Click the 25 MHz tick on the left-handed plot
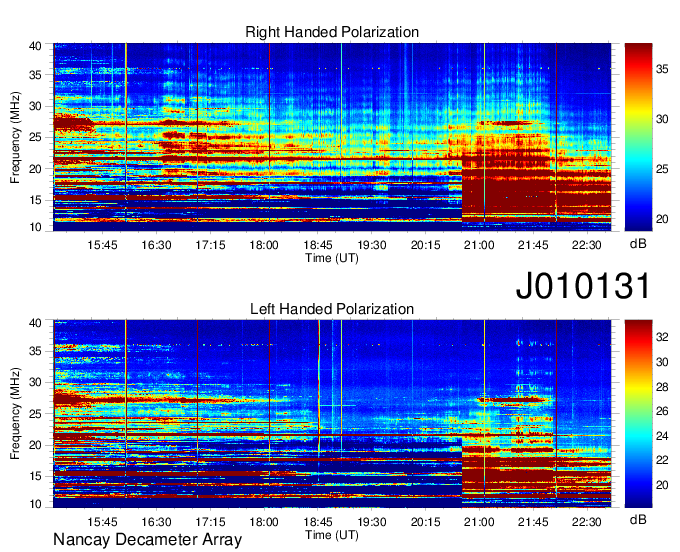This screenshot has width=680, height=552. click(35, 414)
